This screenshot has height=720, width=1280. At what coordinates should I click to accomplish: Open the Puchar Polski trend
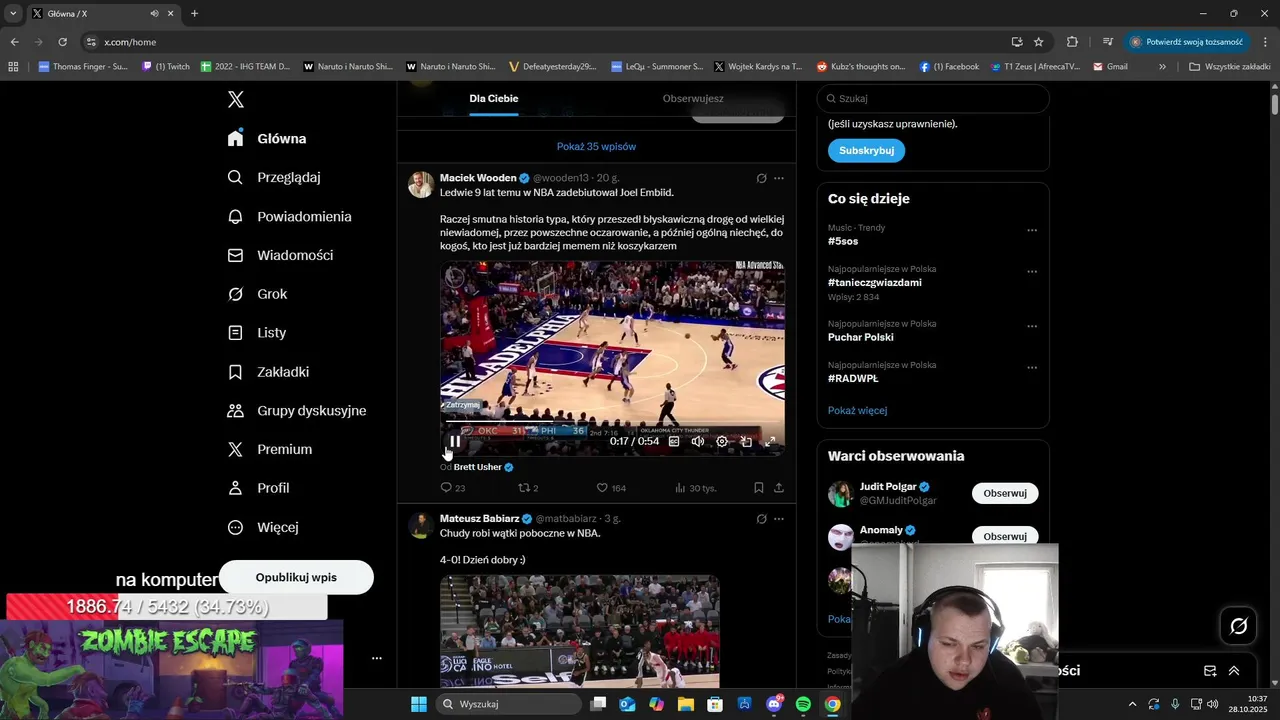coord(861,337)
